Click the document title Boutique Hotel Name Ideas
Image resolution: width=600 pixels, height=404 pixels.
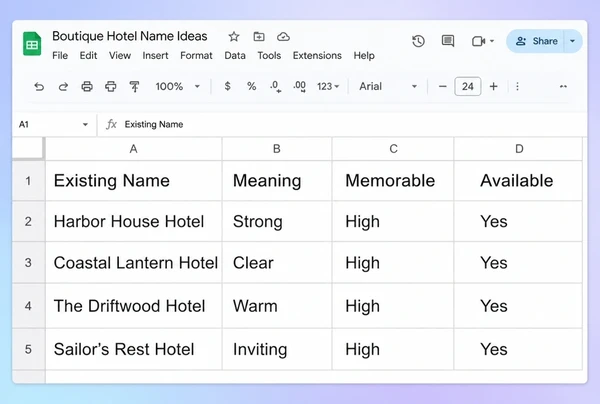130,36
